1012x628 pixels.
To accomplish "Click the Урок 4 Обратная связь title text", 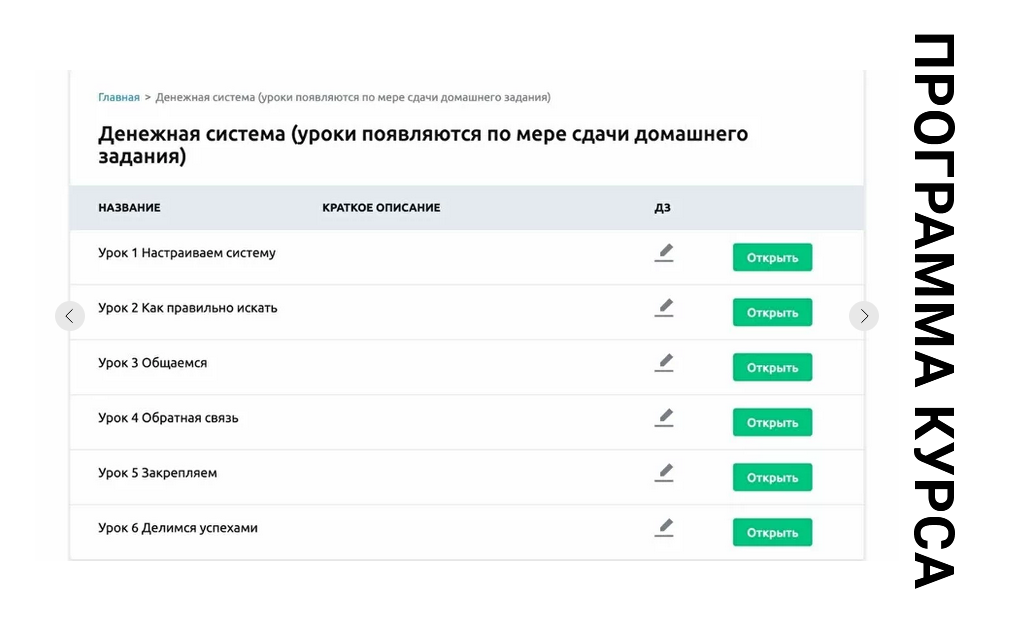I will 168,418.
